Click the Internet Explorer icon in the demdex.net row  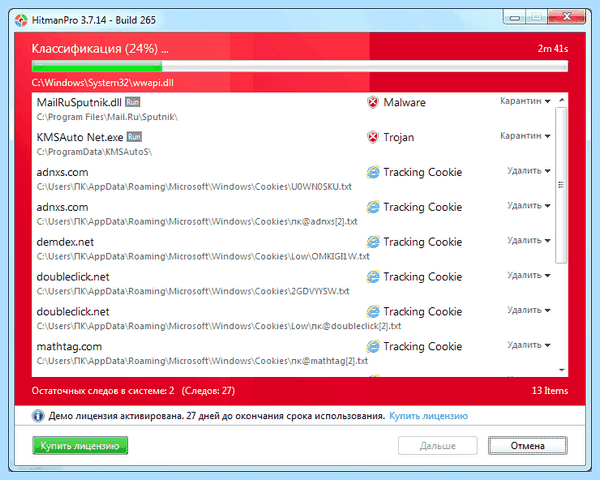click(373, 242)
